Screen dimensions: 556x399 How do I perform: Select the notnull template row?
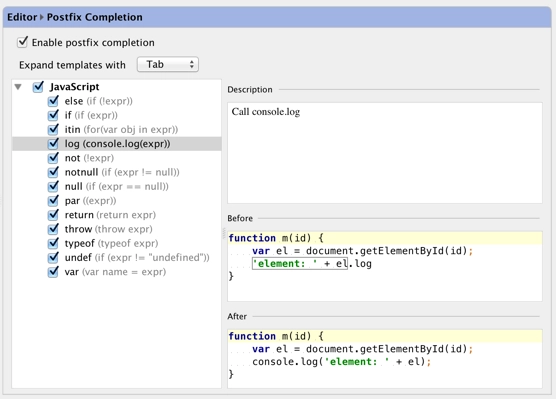[117, 172]
